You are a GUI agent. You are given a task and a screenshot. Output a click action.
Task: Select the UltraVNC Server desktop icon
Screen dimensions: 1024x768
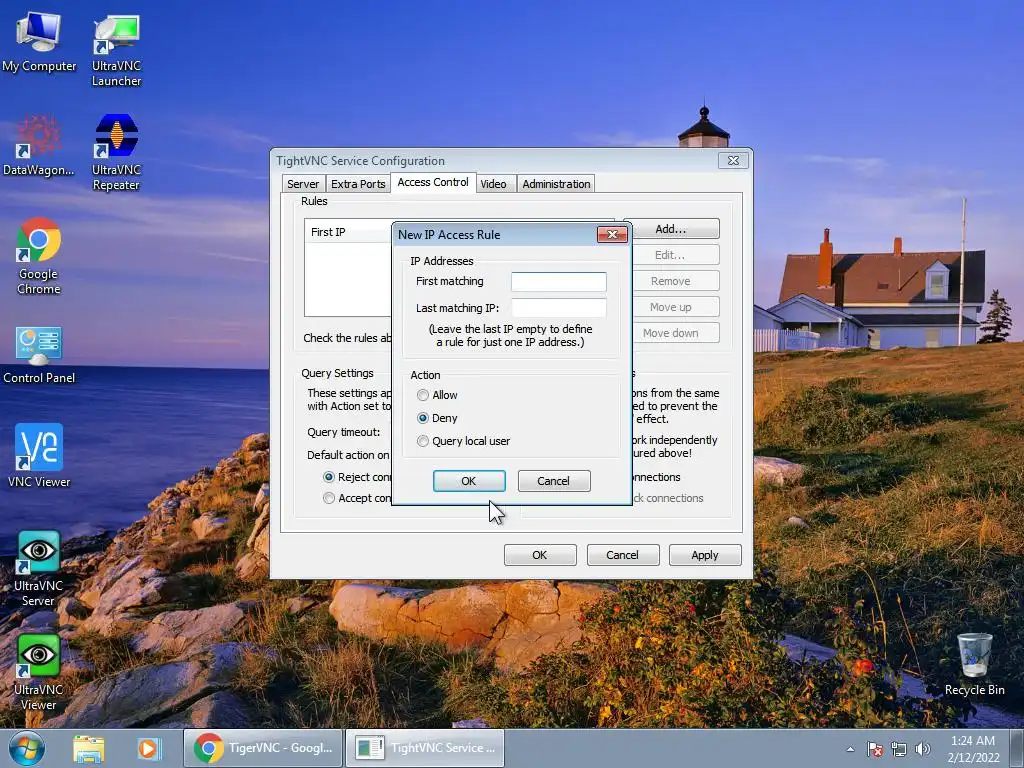point(39,568)
